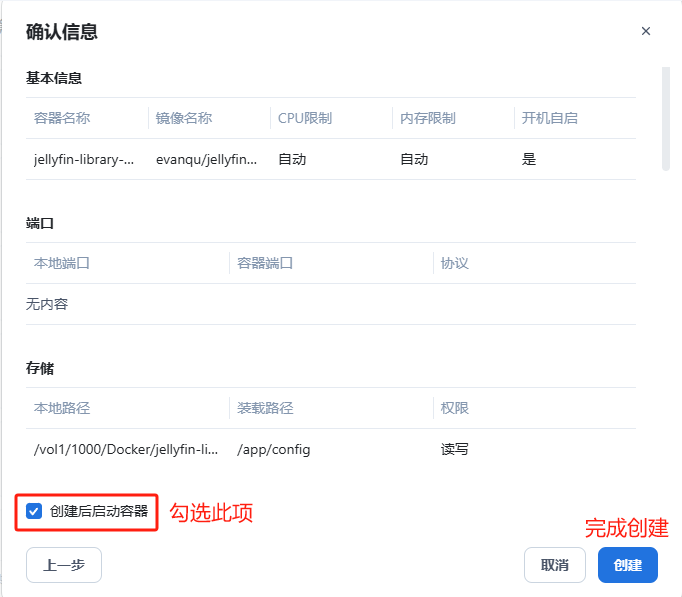
Task: Close the 确认信息 dialog with the X
Action: point(645,31)
